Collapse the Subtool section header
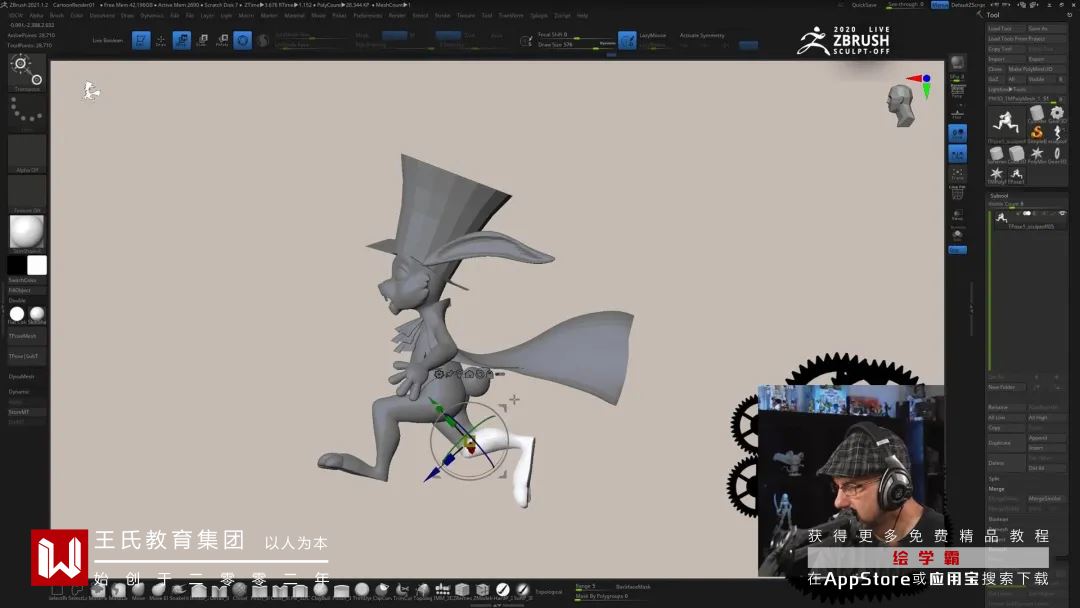 pos(999,196)
